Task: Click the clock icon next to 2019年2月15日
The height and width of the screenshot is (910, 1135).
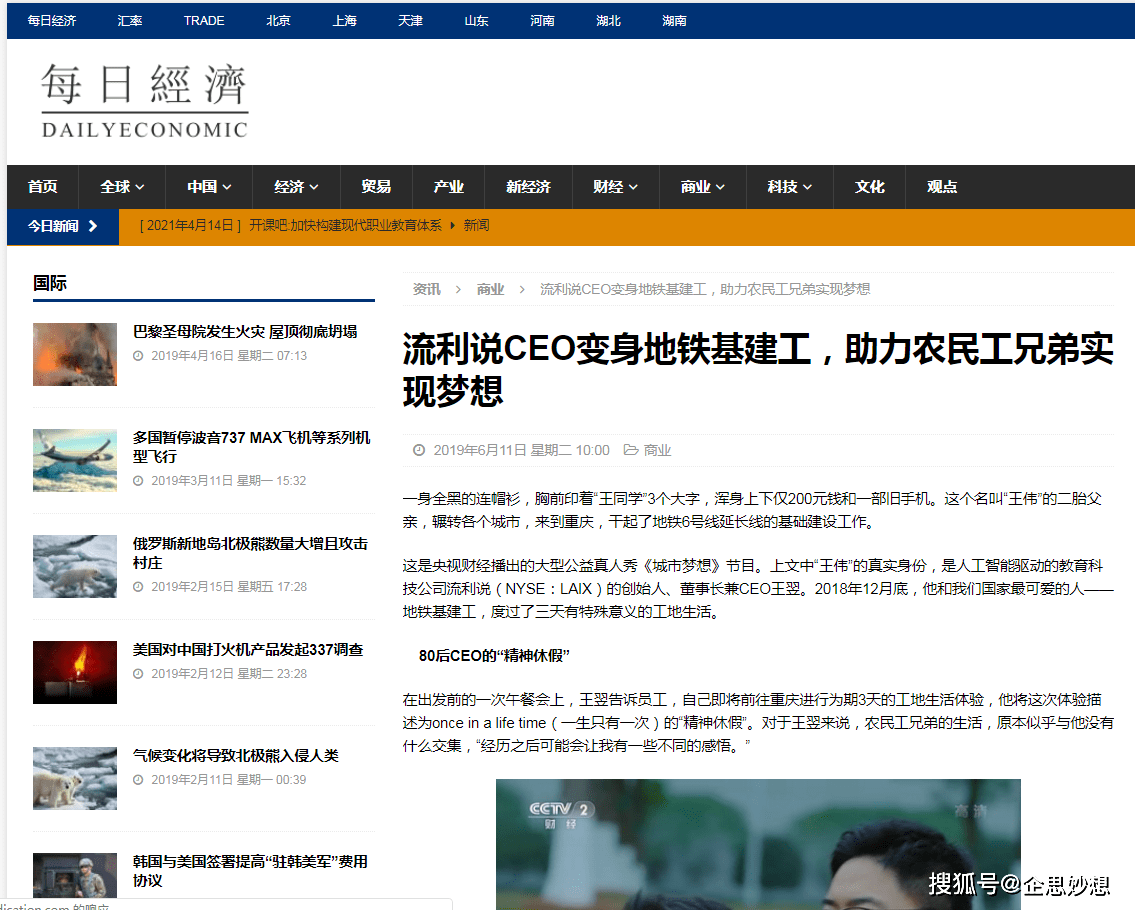Action: [x=138, y=587]
